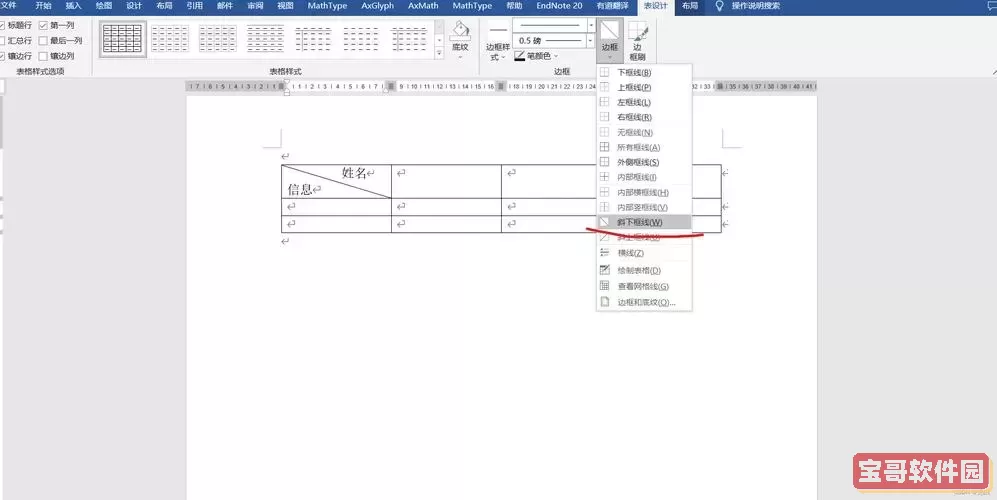Open the AxMath tab

tap(423, 6)
